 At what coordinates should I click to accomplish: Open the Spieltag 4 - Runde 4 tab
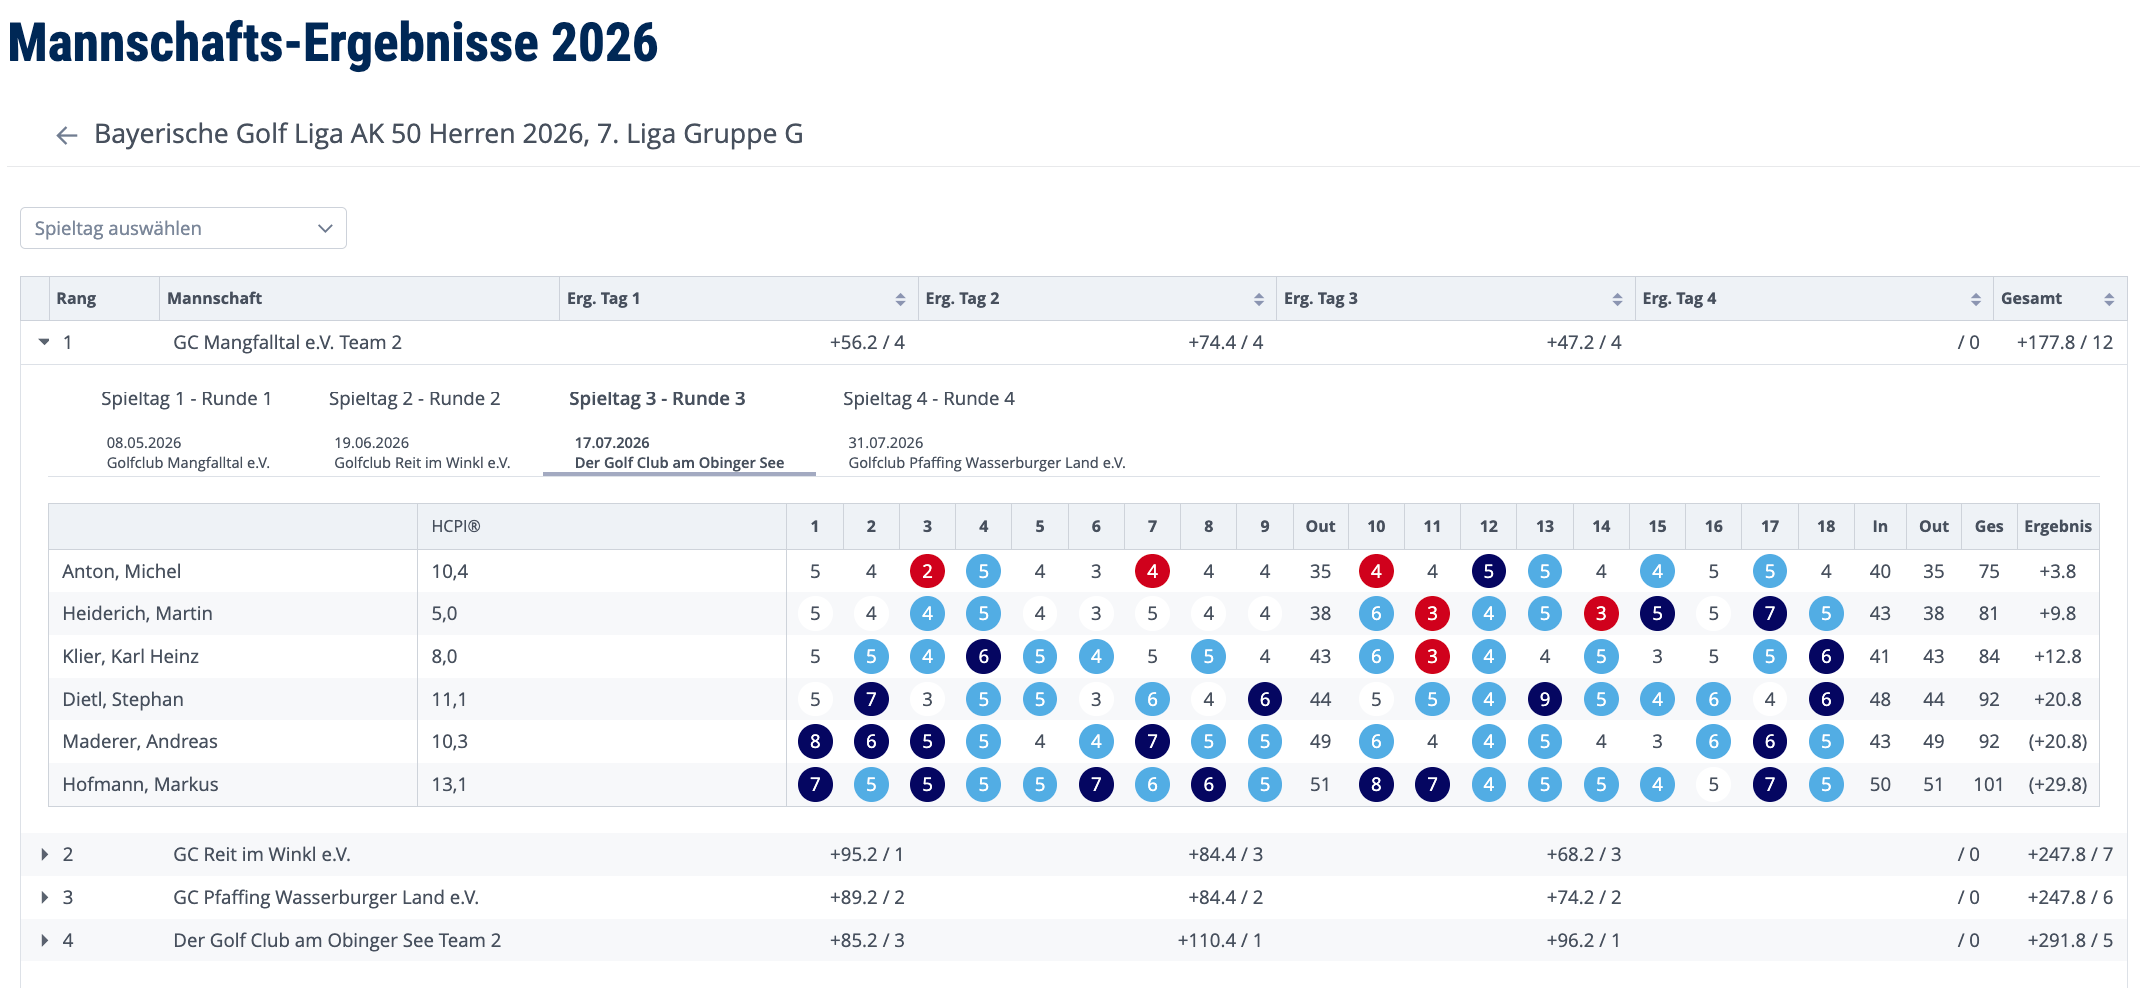pyautogui.click(x=987, y=430)
